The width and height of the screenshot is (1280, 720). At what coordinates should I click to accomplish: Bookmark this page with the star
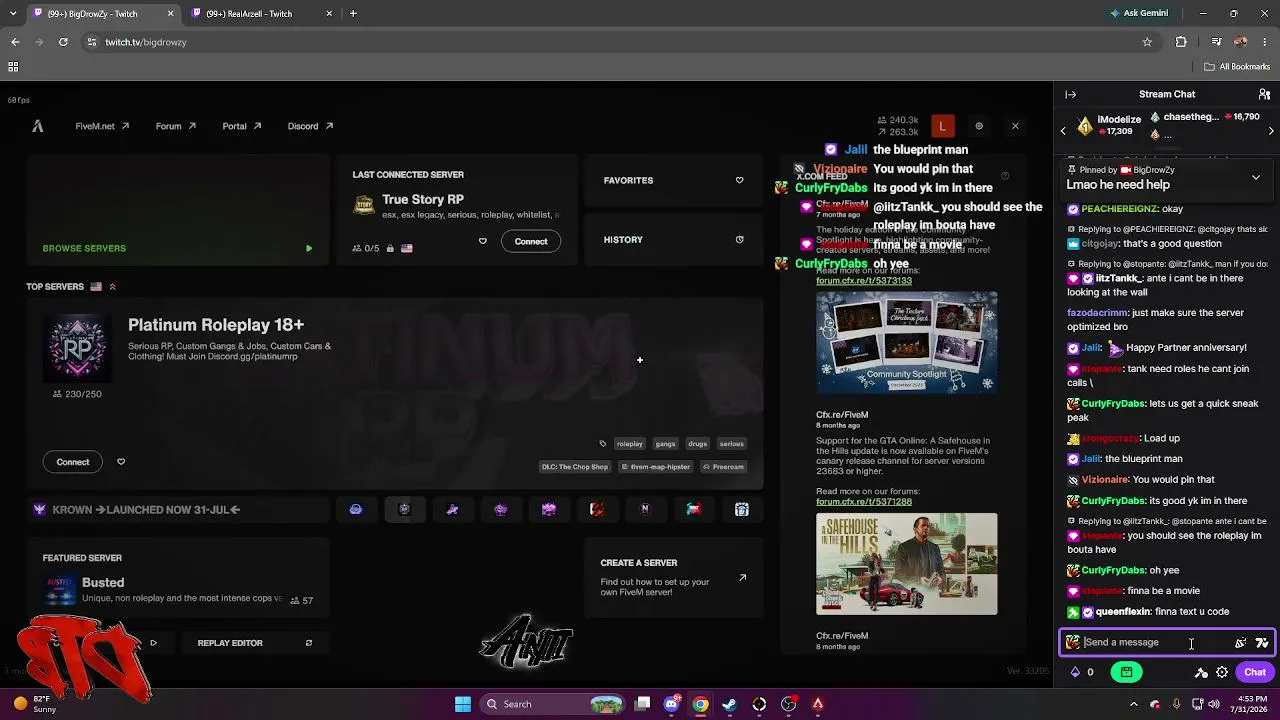tap(1147, 42)
